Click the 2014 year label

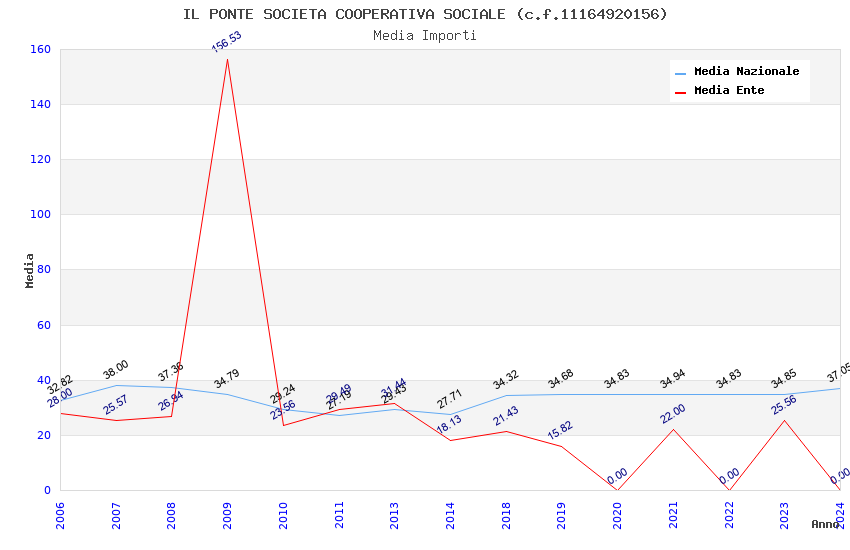(450, 515)
